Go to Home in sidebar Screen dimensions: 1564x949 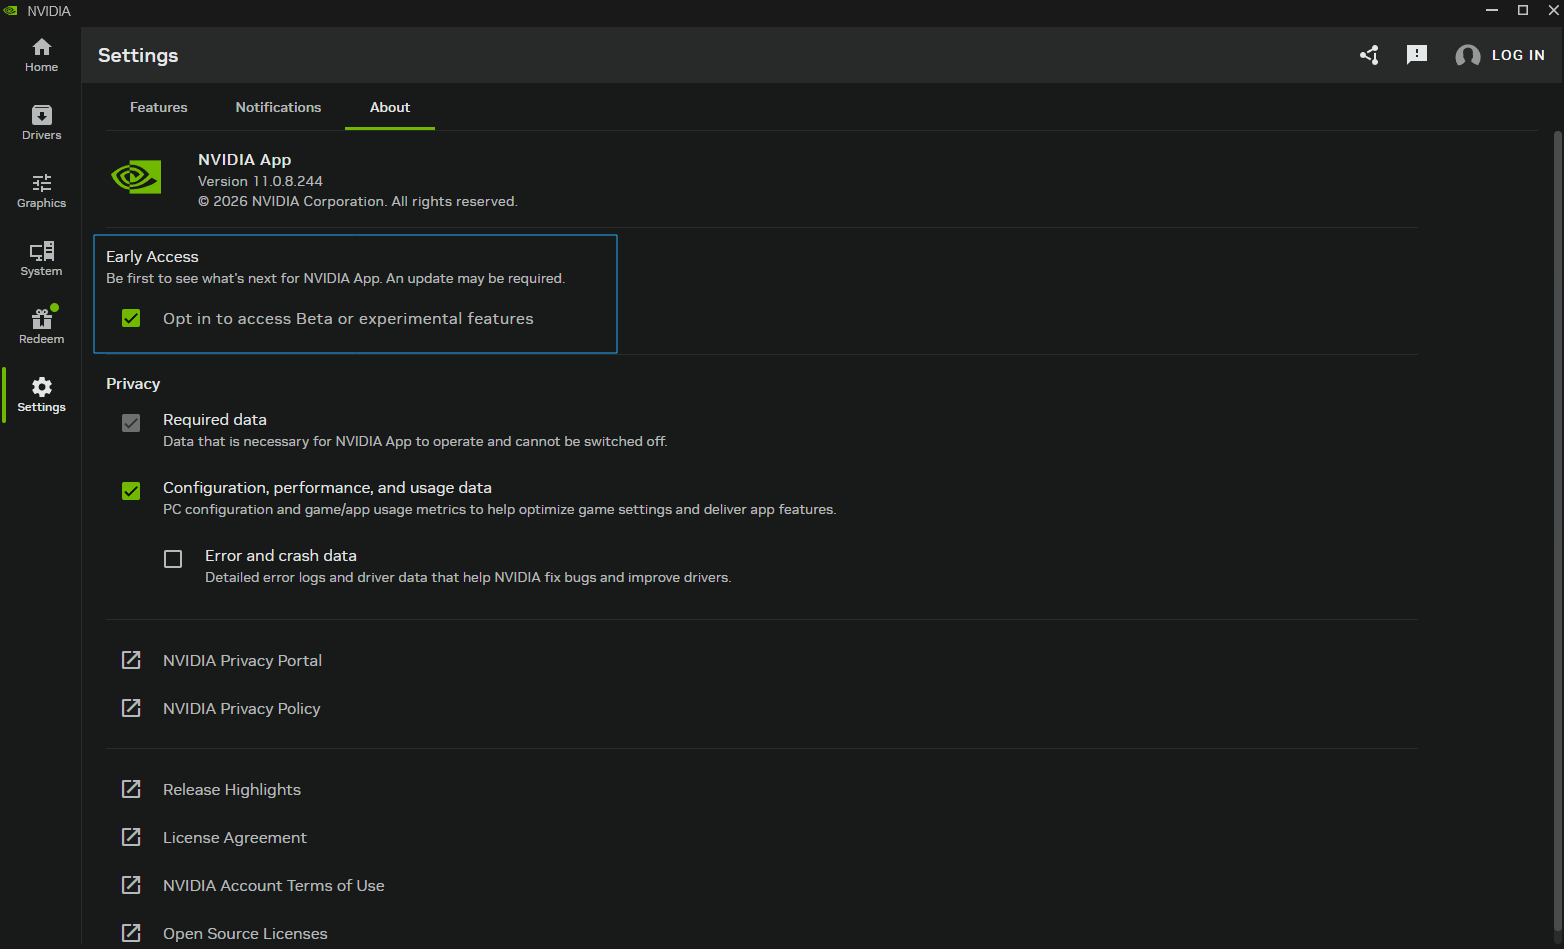pyautogui.click(x=41, y=55)
